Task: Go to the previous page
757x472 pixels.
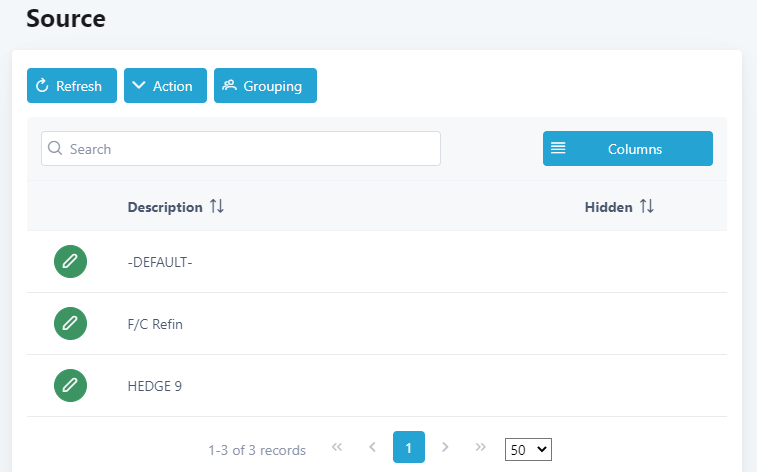Action: click(372, 448)
